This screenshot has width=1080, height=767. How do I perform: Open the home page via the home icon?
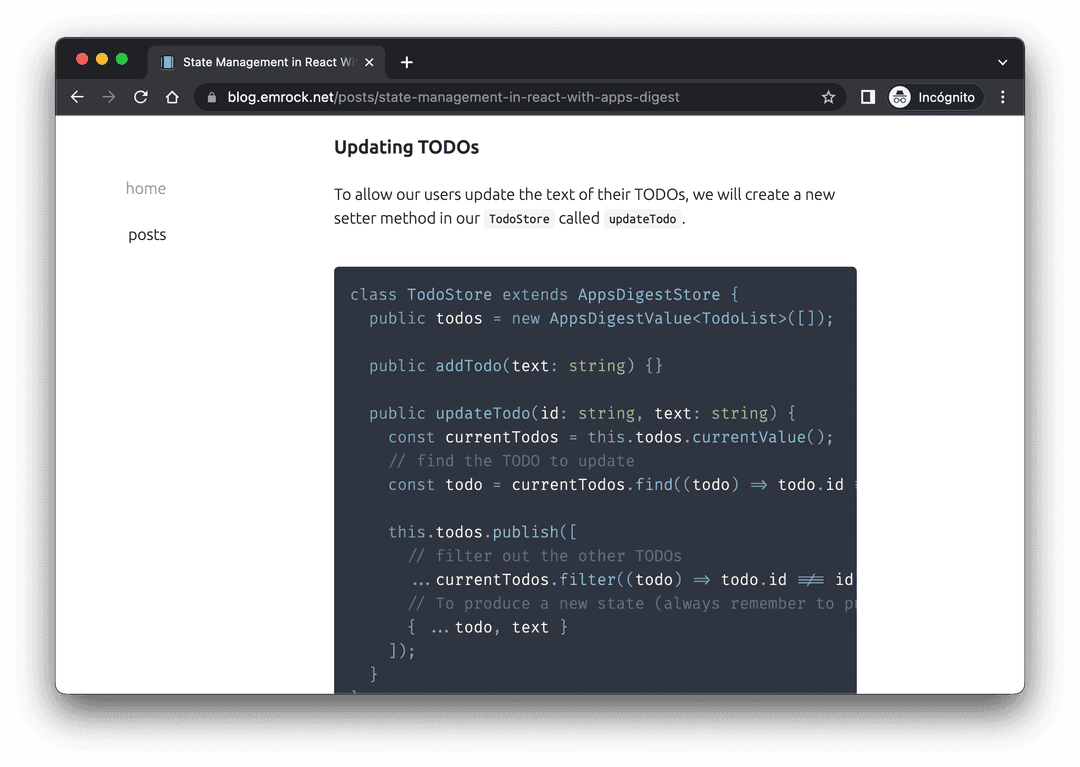(172, 97)
